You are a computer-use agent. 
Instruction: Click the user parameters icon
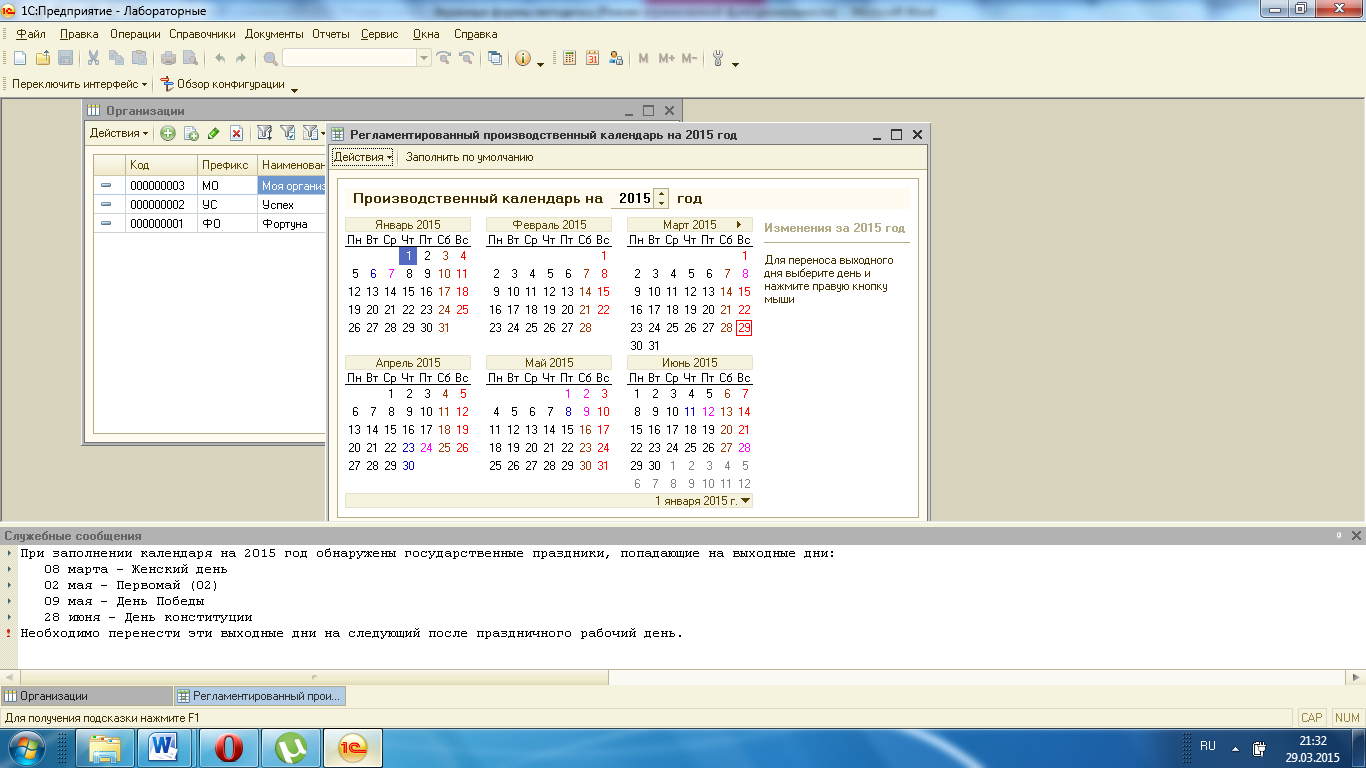click(616, 58)
